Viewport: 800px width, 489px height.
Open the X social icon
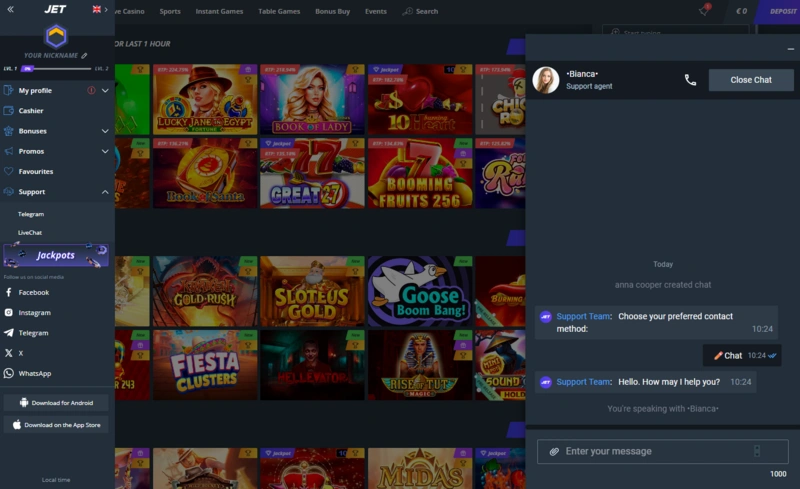[9, 353]
